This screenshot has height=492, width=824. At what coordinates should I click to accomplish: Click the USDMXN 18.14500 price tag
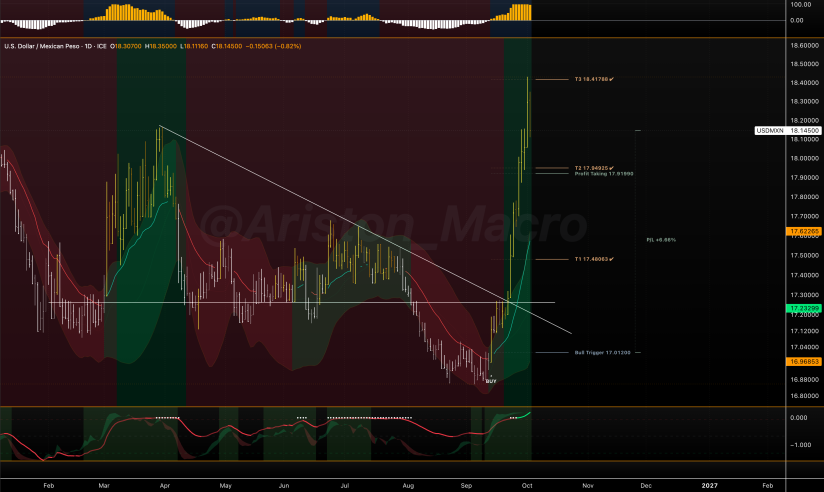787,130
